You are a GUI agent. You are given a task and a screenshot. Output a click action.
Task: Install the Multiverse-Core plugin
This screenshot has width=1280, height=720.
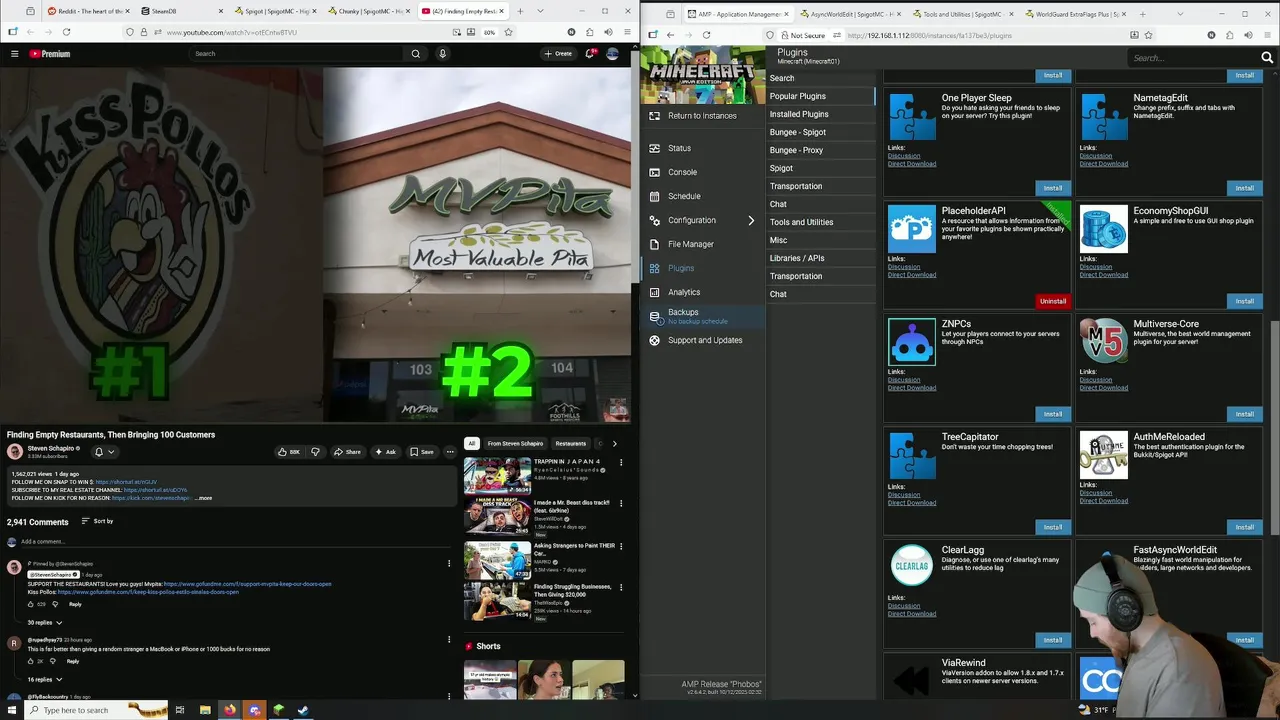(1244, 414)
